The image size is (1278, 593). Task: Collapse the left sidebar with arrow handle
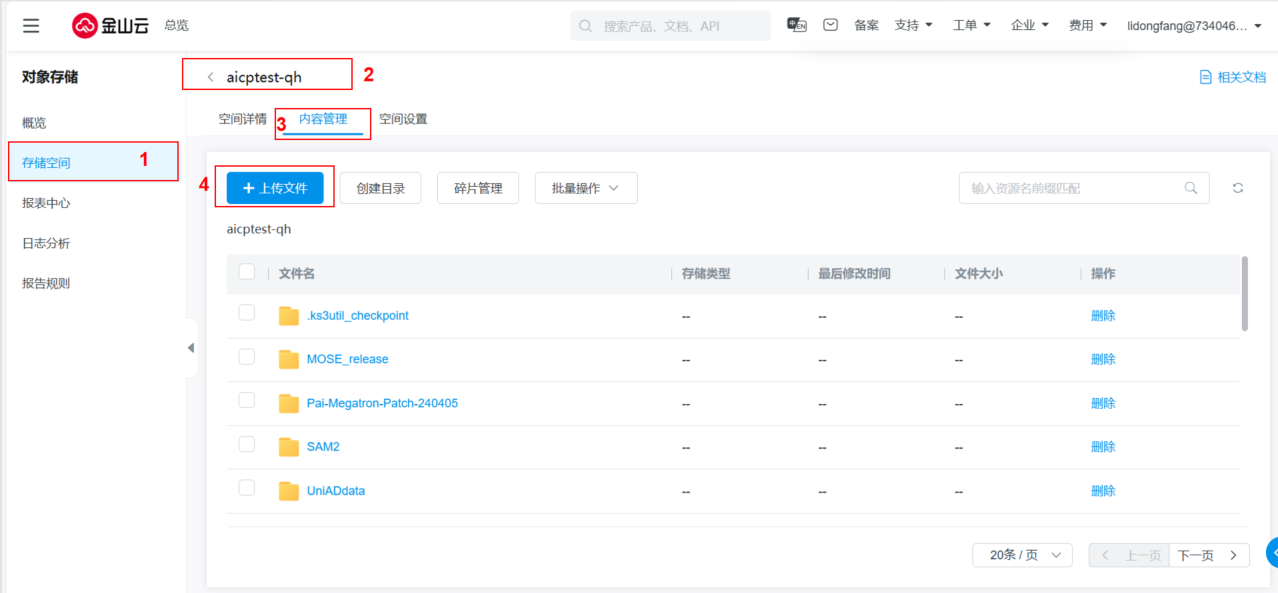click(x=191, y=348)
